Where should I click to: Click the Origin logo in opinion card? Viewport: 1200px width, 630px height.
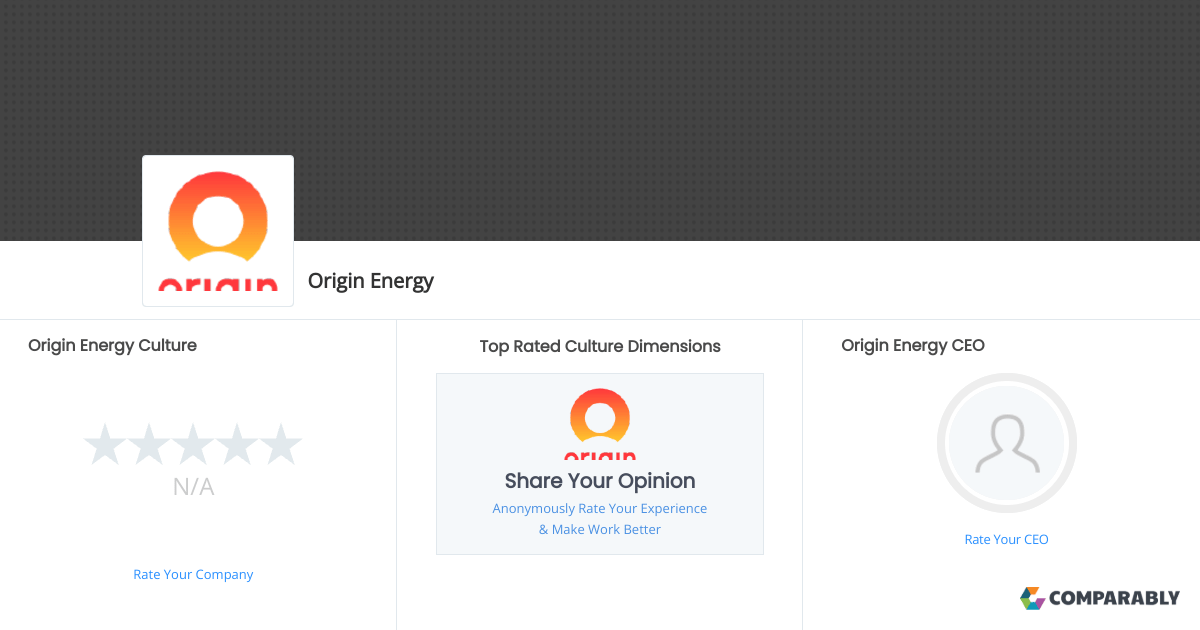click(x=600, y=424)
